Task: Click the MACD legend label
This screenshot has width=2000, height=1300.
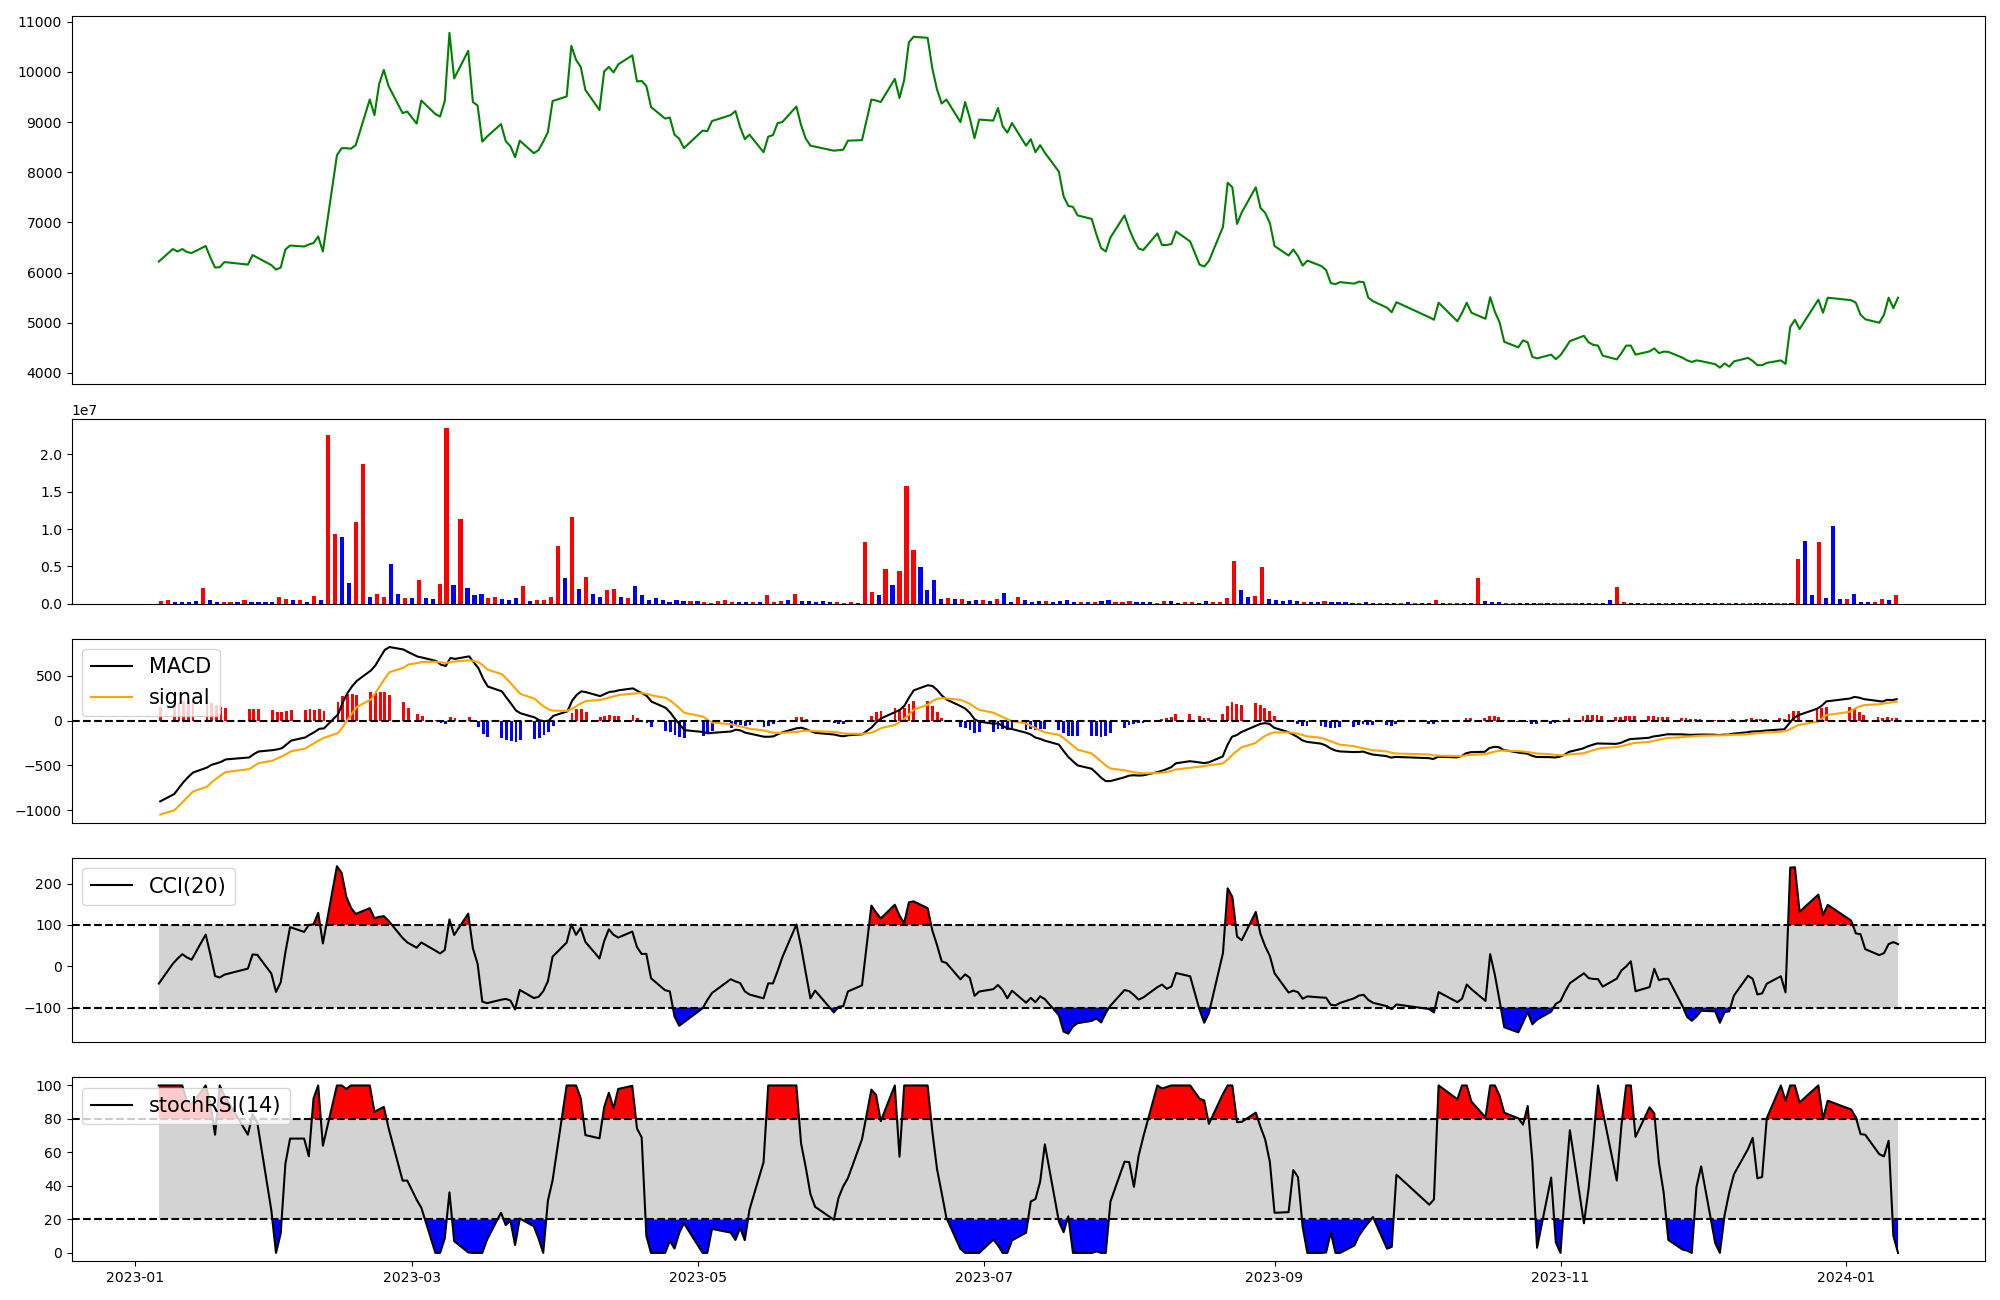Action: click(x=180, y=666)
